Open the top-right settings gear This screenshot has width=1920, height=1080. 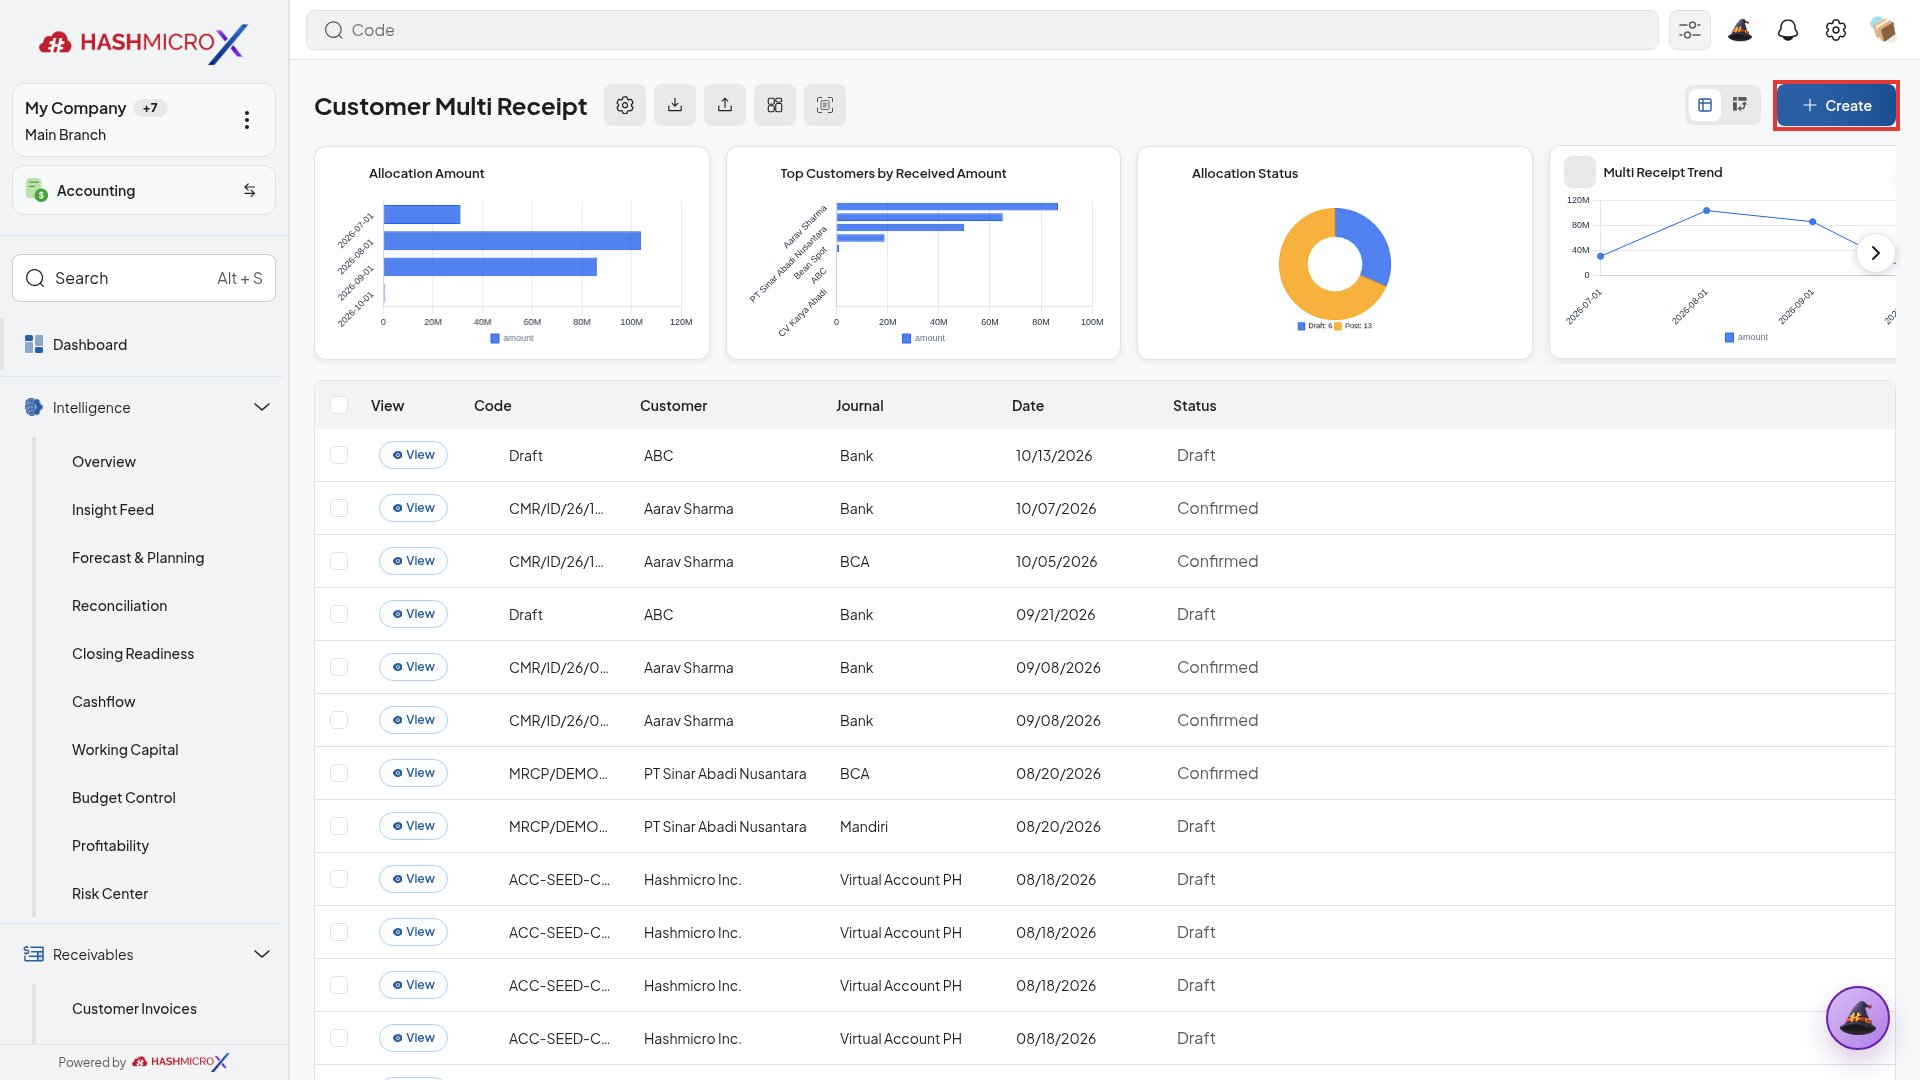pyautogui.click(x=1836, y=30)
